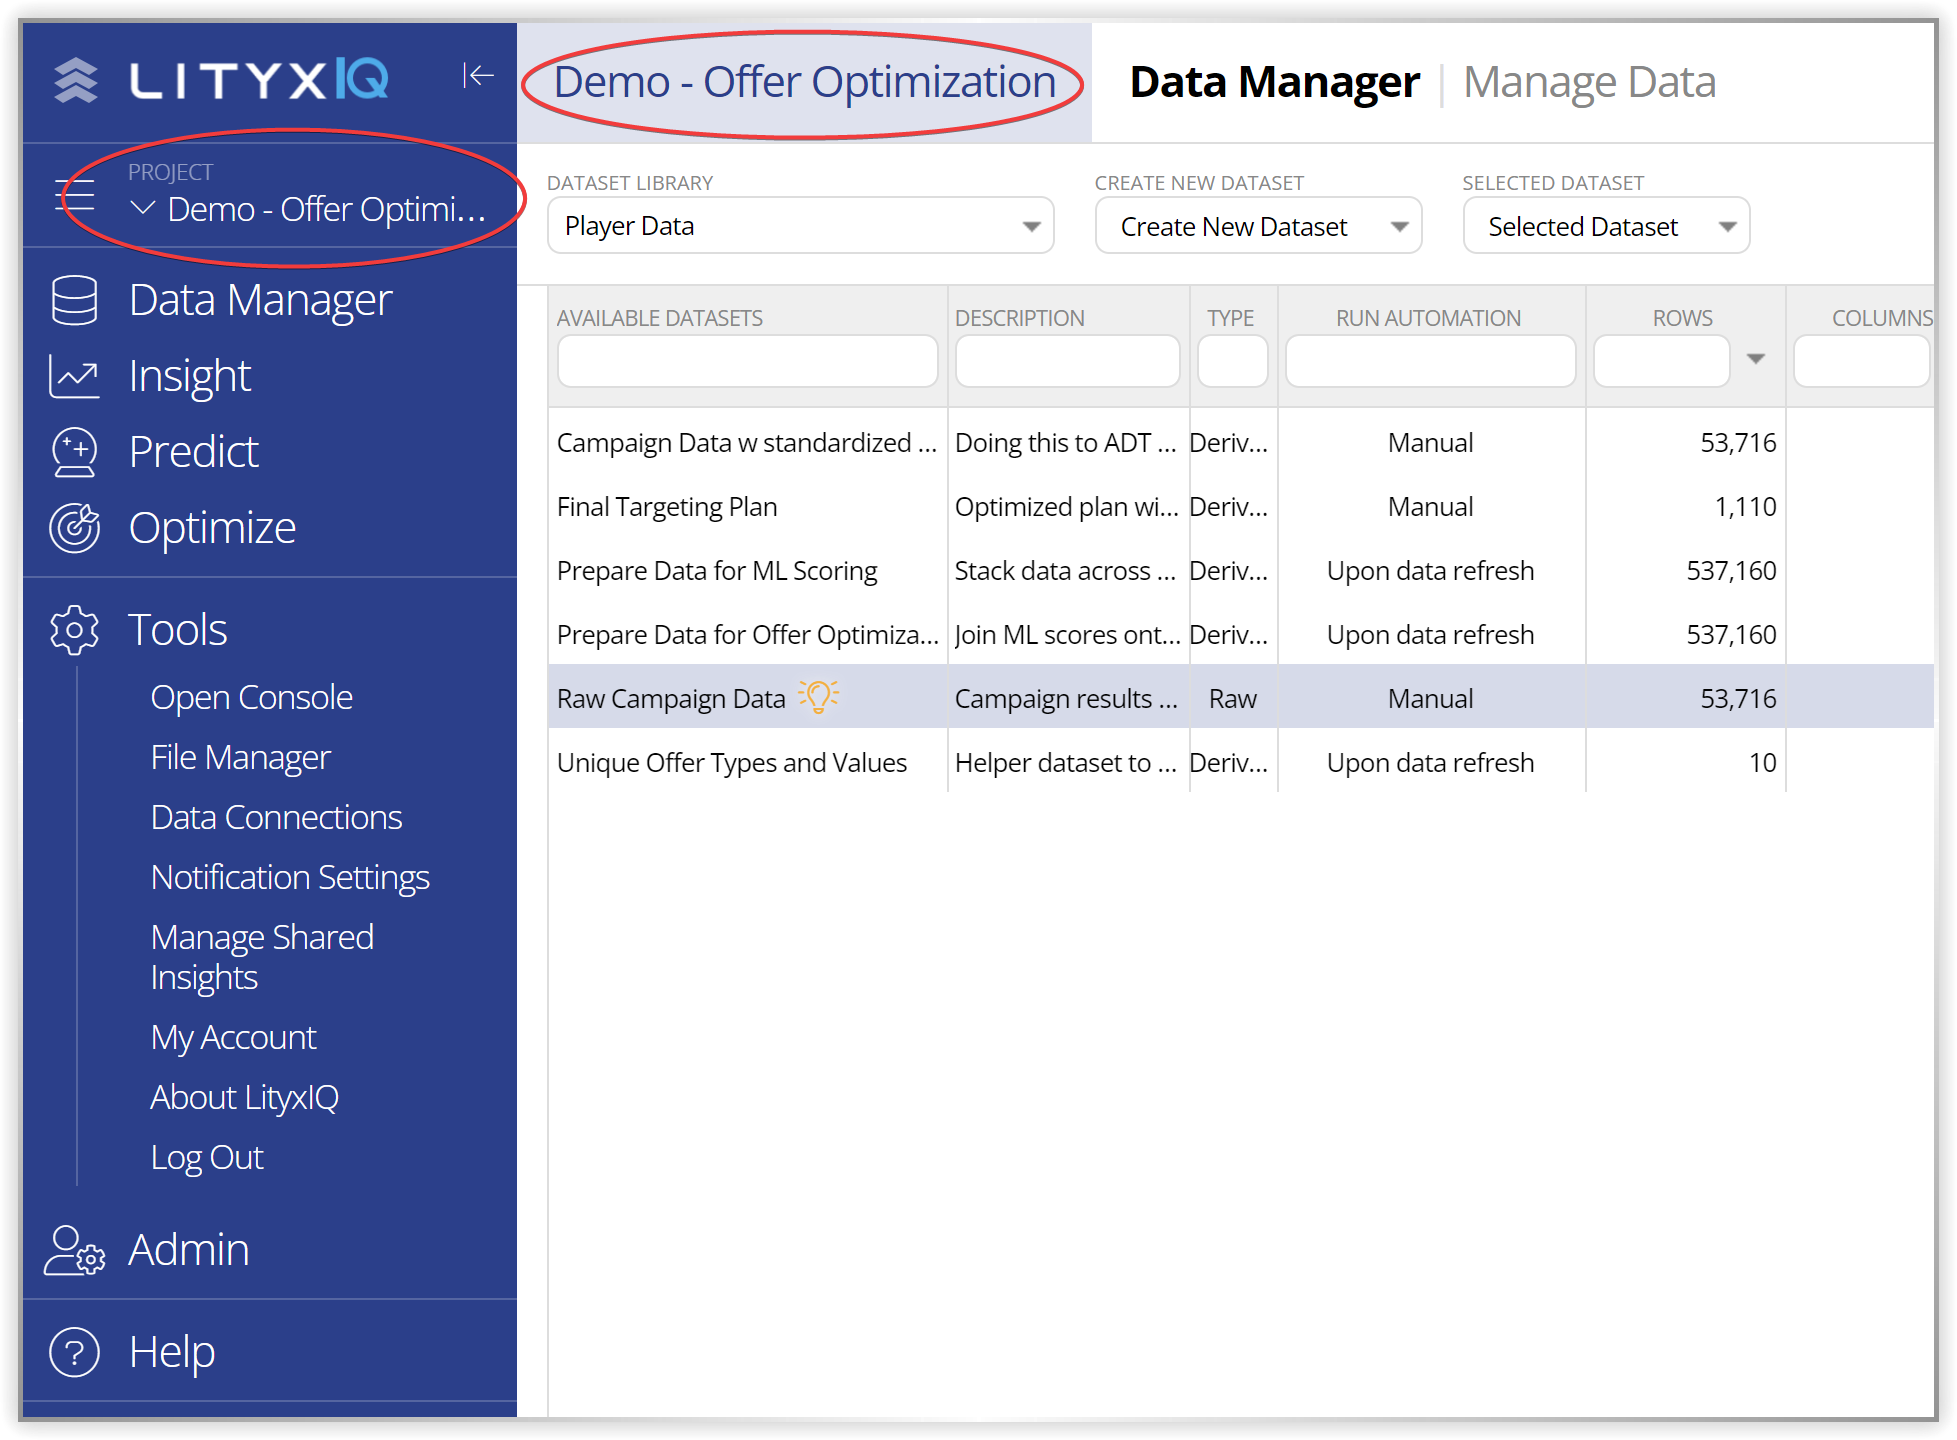Sort by Type column header
Screen dimensions: 1957x1440
click(x=1230, y=318)
